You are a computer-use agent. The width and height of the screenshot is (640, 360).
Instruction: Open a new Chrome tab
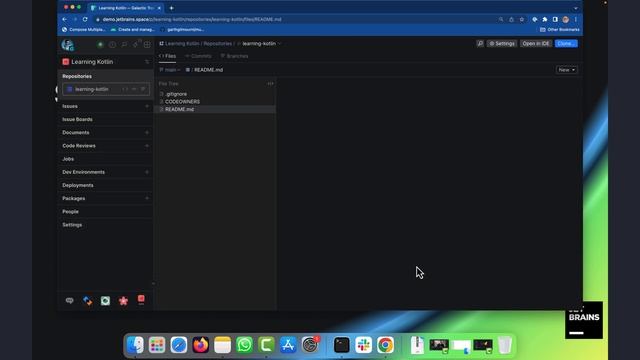pyautogui.click(x=171, y=8)
